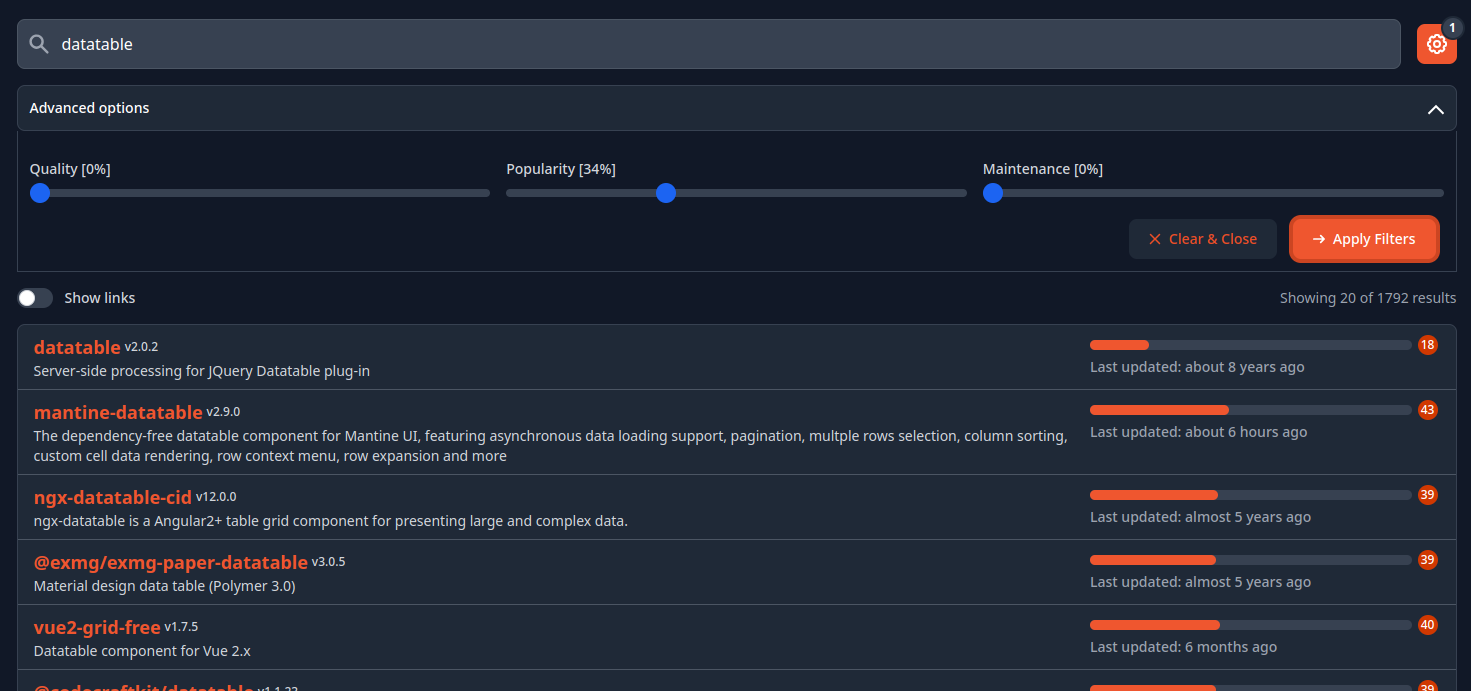
Task: Click the 'Quality [0%]' label
Action: coord(70,169)
